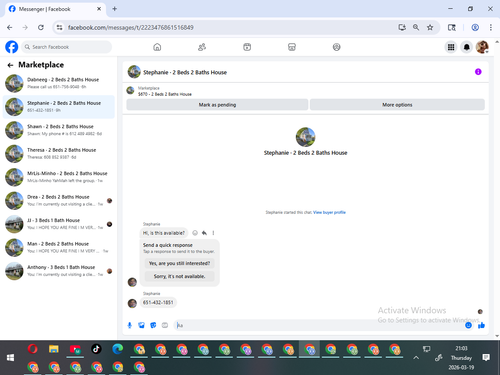500x375 pixels.
Task: Open more options for Stephanie's first message
Action: 213,233
